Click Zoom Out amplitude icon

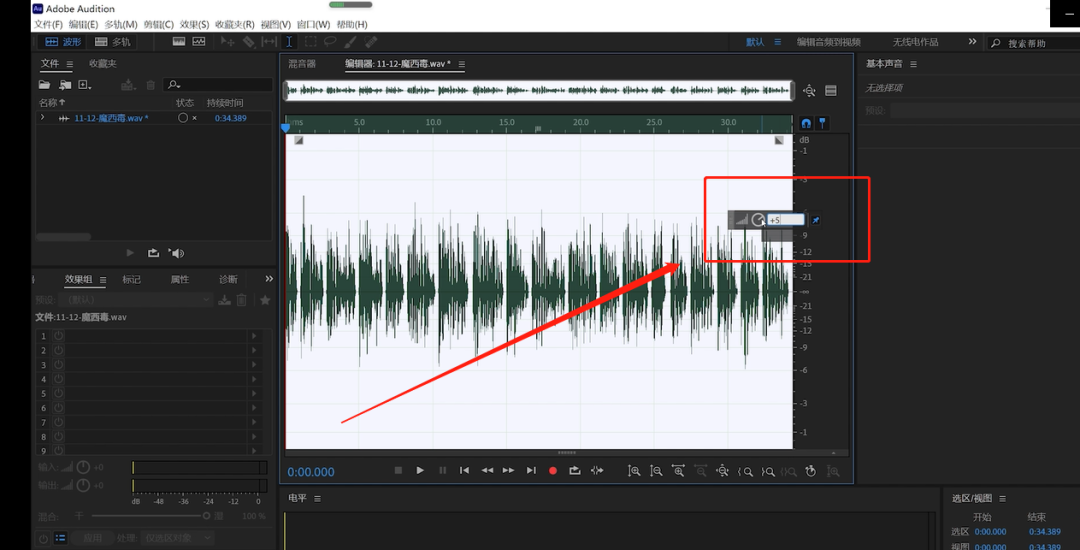(656, 471)
